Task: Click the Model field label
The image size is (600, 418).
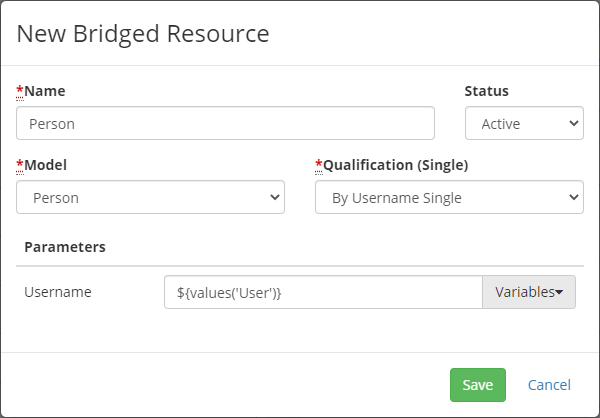Action: pos(46,165)
